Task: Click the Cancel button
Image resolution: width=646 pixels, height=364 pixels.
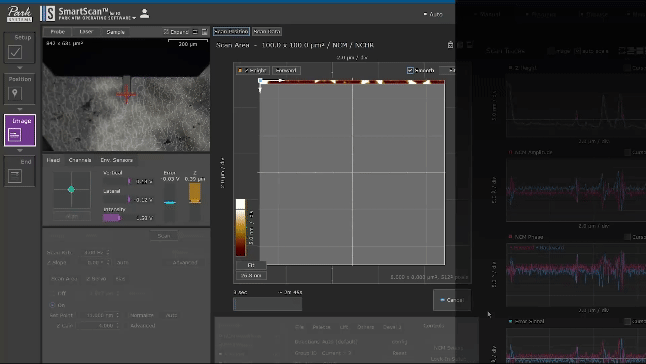Action: 452,300
